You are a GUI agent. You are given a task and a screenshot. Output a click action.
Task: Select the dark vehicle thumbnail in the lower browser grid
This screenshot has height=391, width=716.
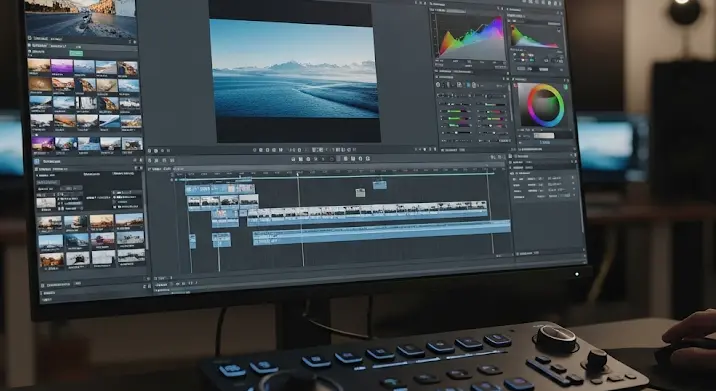pyautogui.click(x=78, y=259)
